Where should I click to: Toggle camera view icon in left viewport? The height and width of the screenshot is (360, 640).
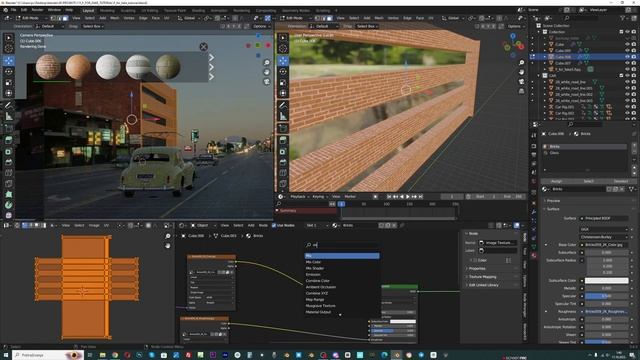tap(267, 82)
